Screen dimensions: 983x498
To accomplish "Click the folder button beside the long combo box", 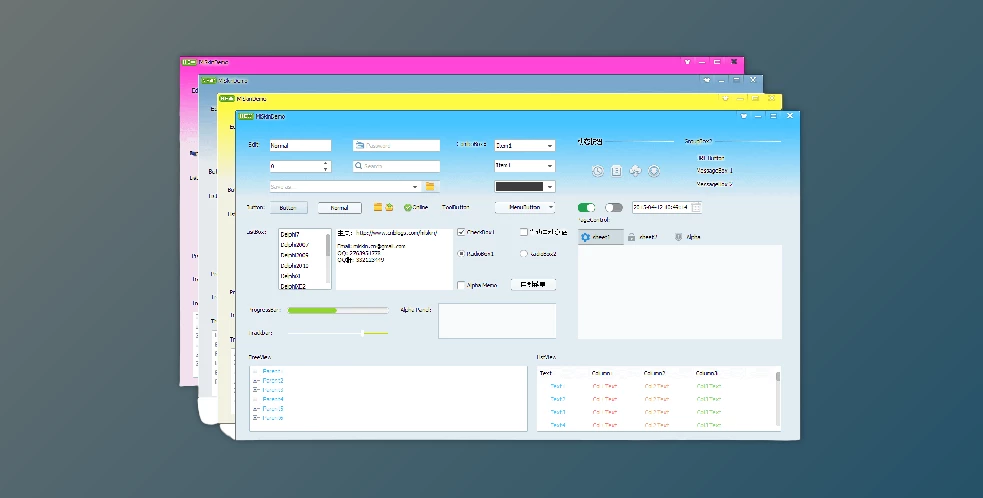I will tap(431, 186).
